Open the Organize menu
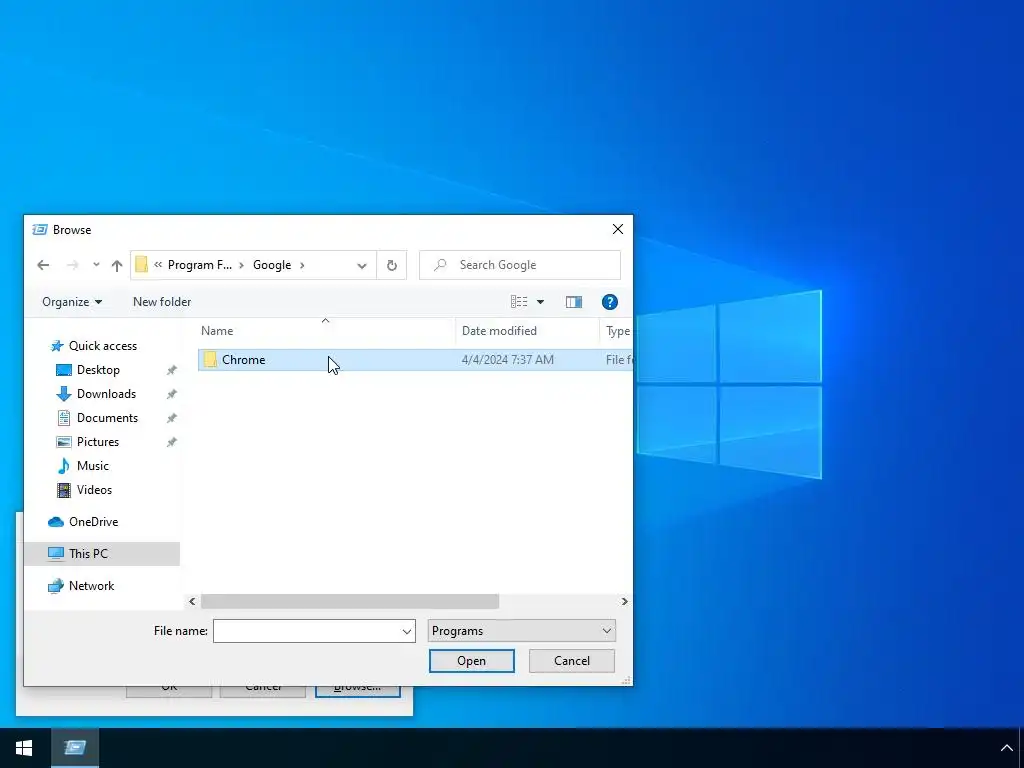This screenshot has width=1024, height=768. 72,302
